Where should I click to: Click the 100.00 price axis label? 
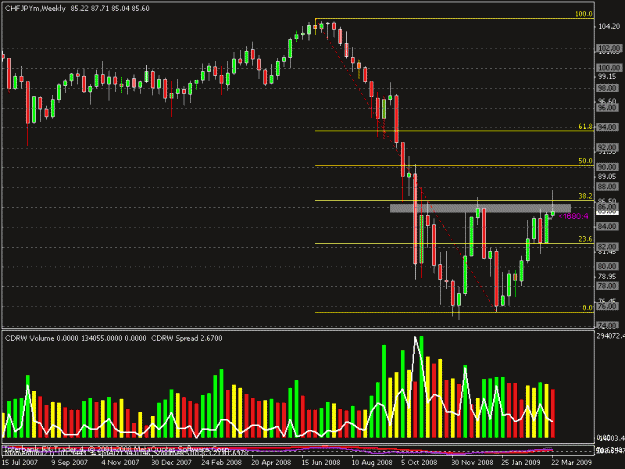(609, 68)
